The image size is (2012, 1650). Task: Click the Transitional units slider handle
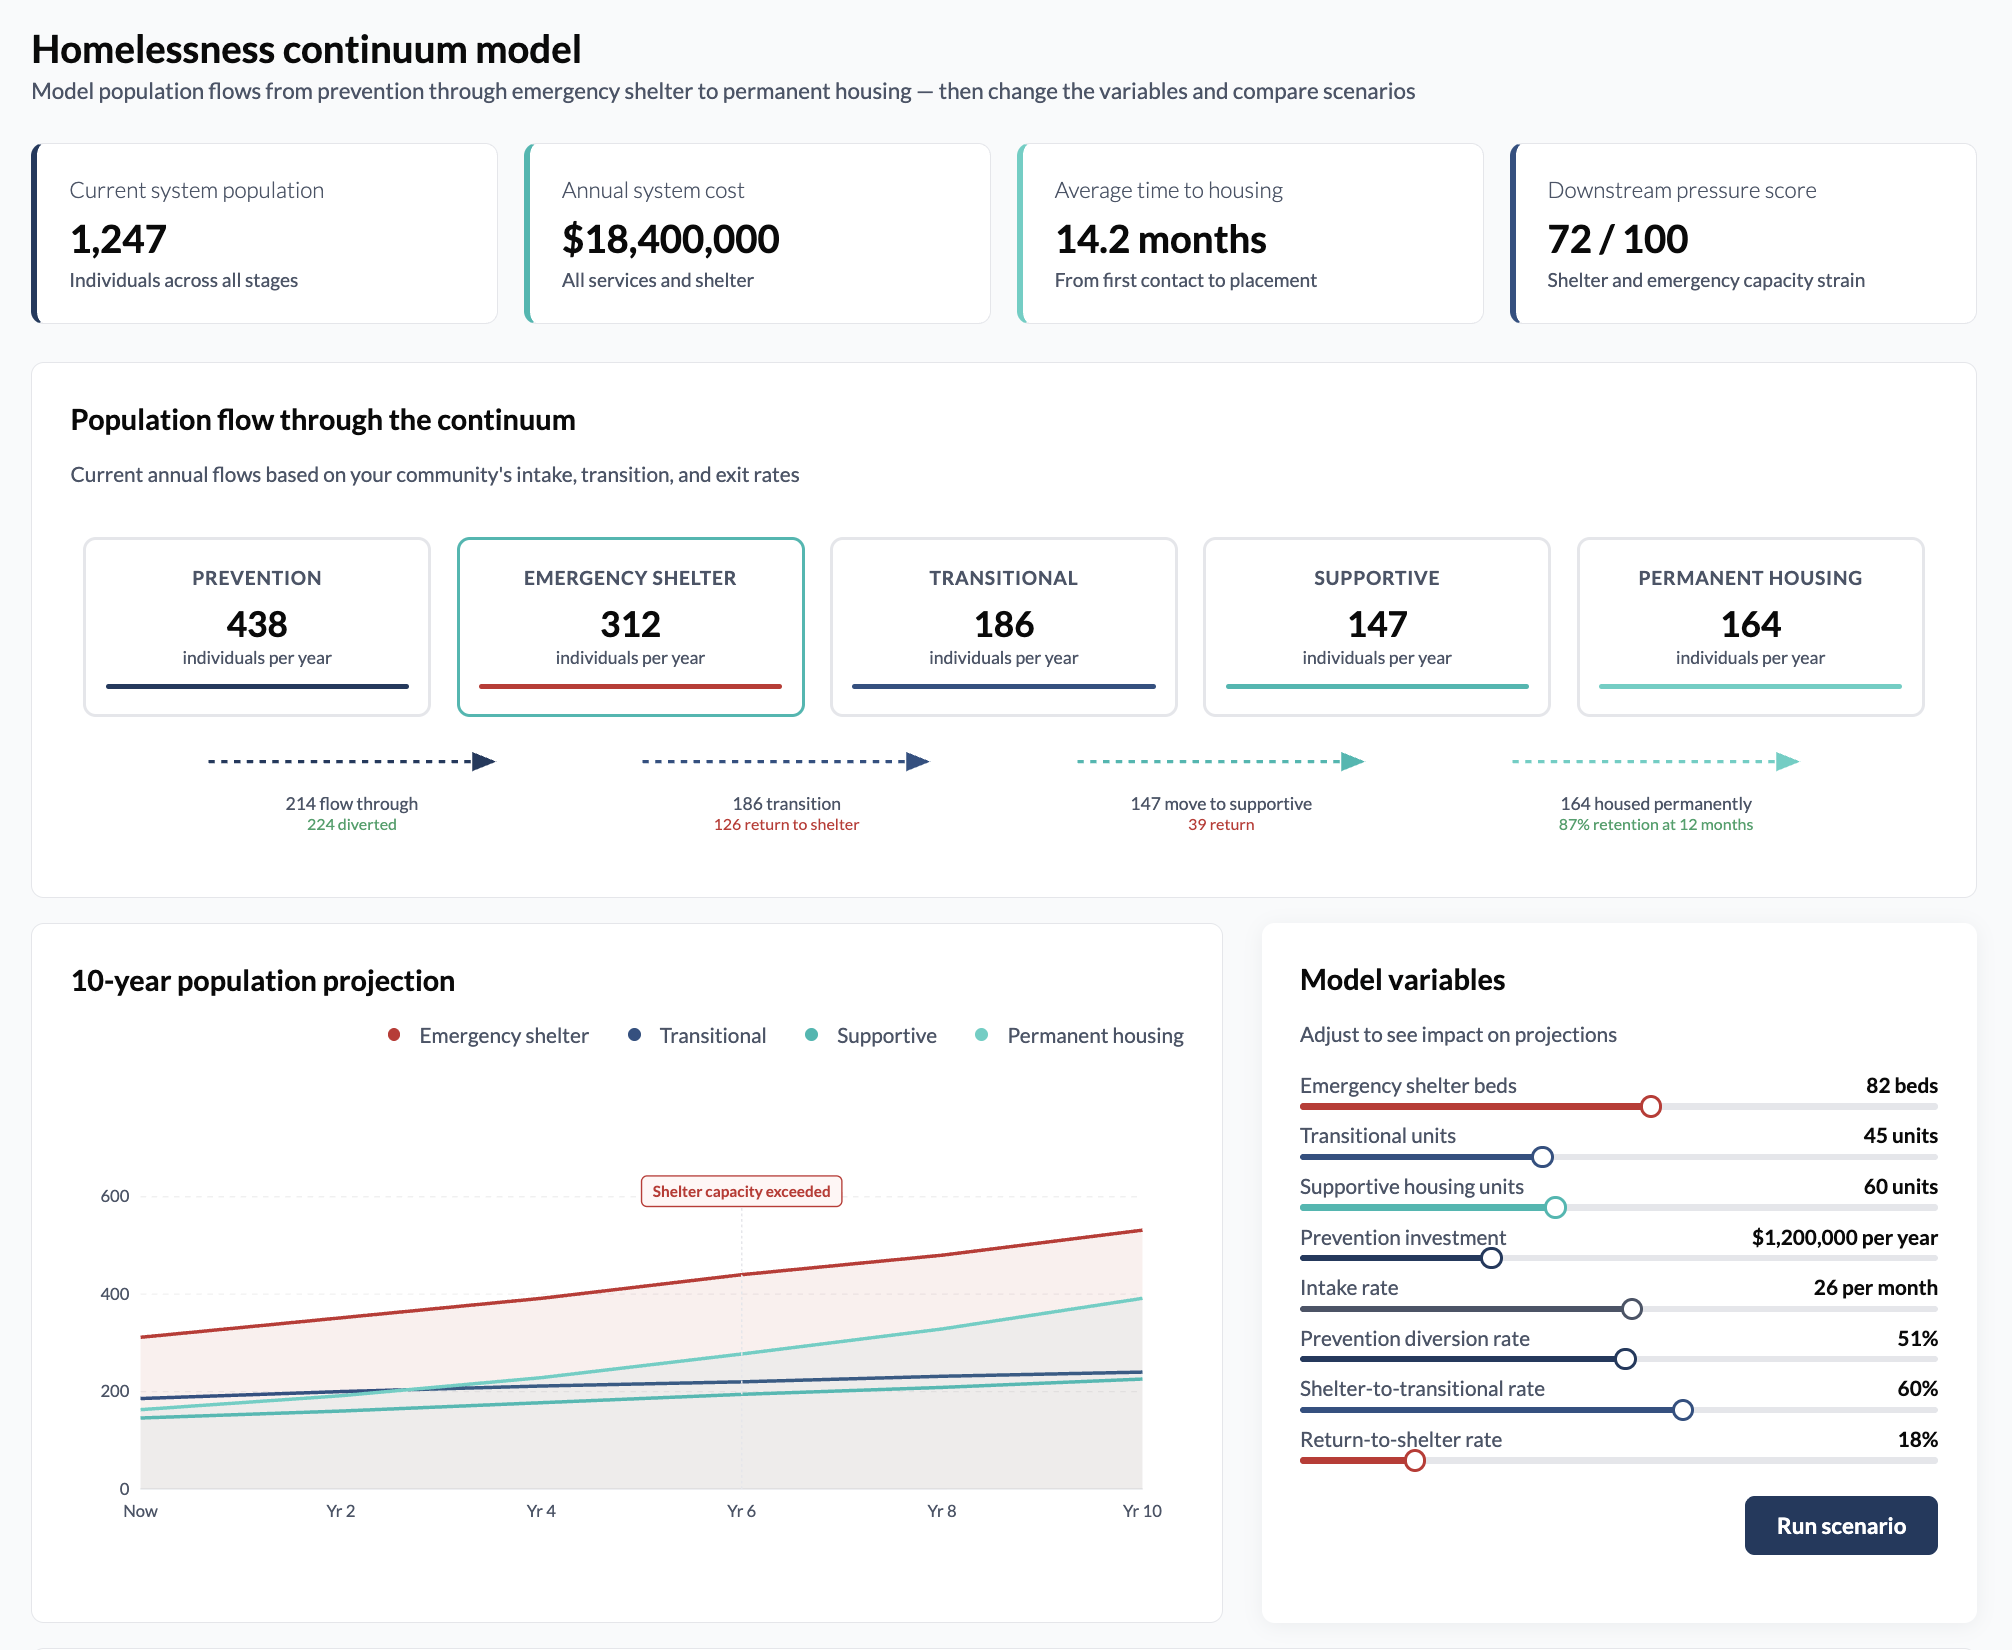pyautogui.click(x=1542, y=1157)
